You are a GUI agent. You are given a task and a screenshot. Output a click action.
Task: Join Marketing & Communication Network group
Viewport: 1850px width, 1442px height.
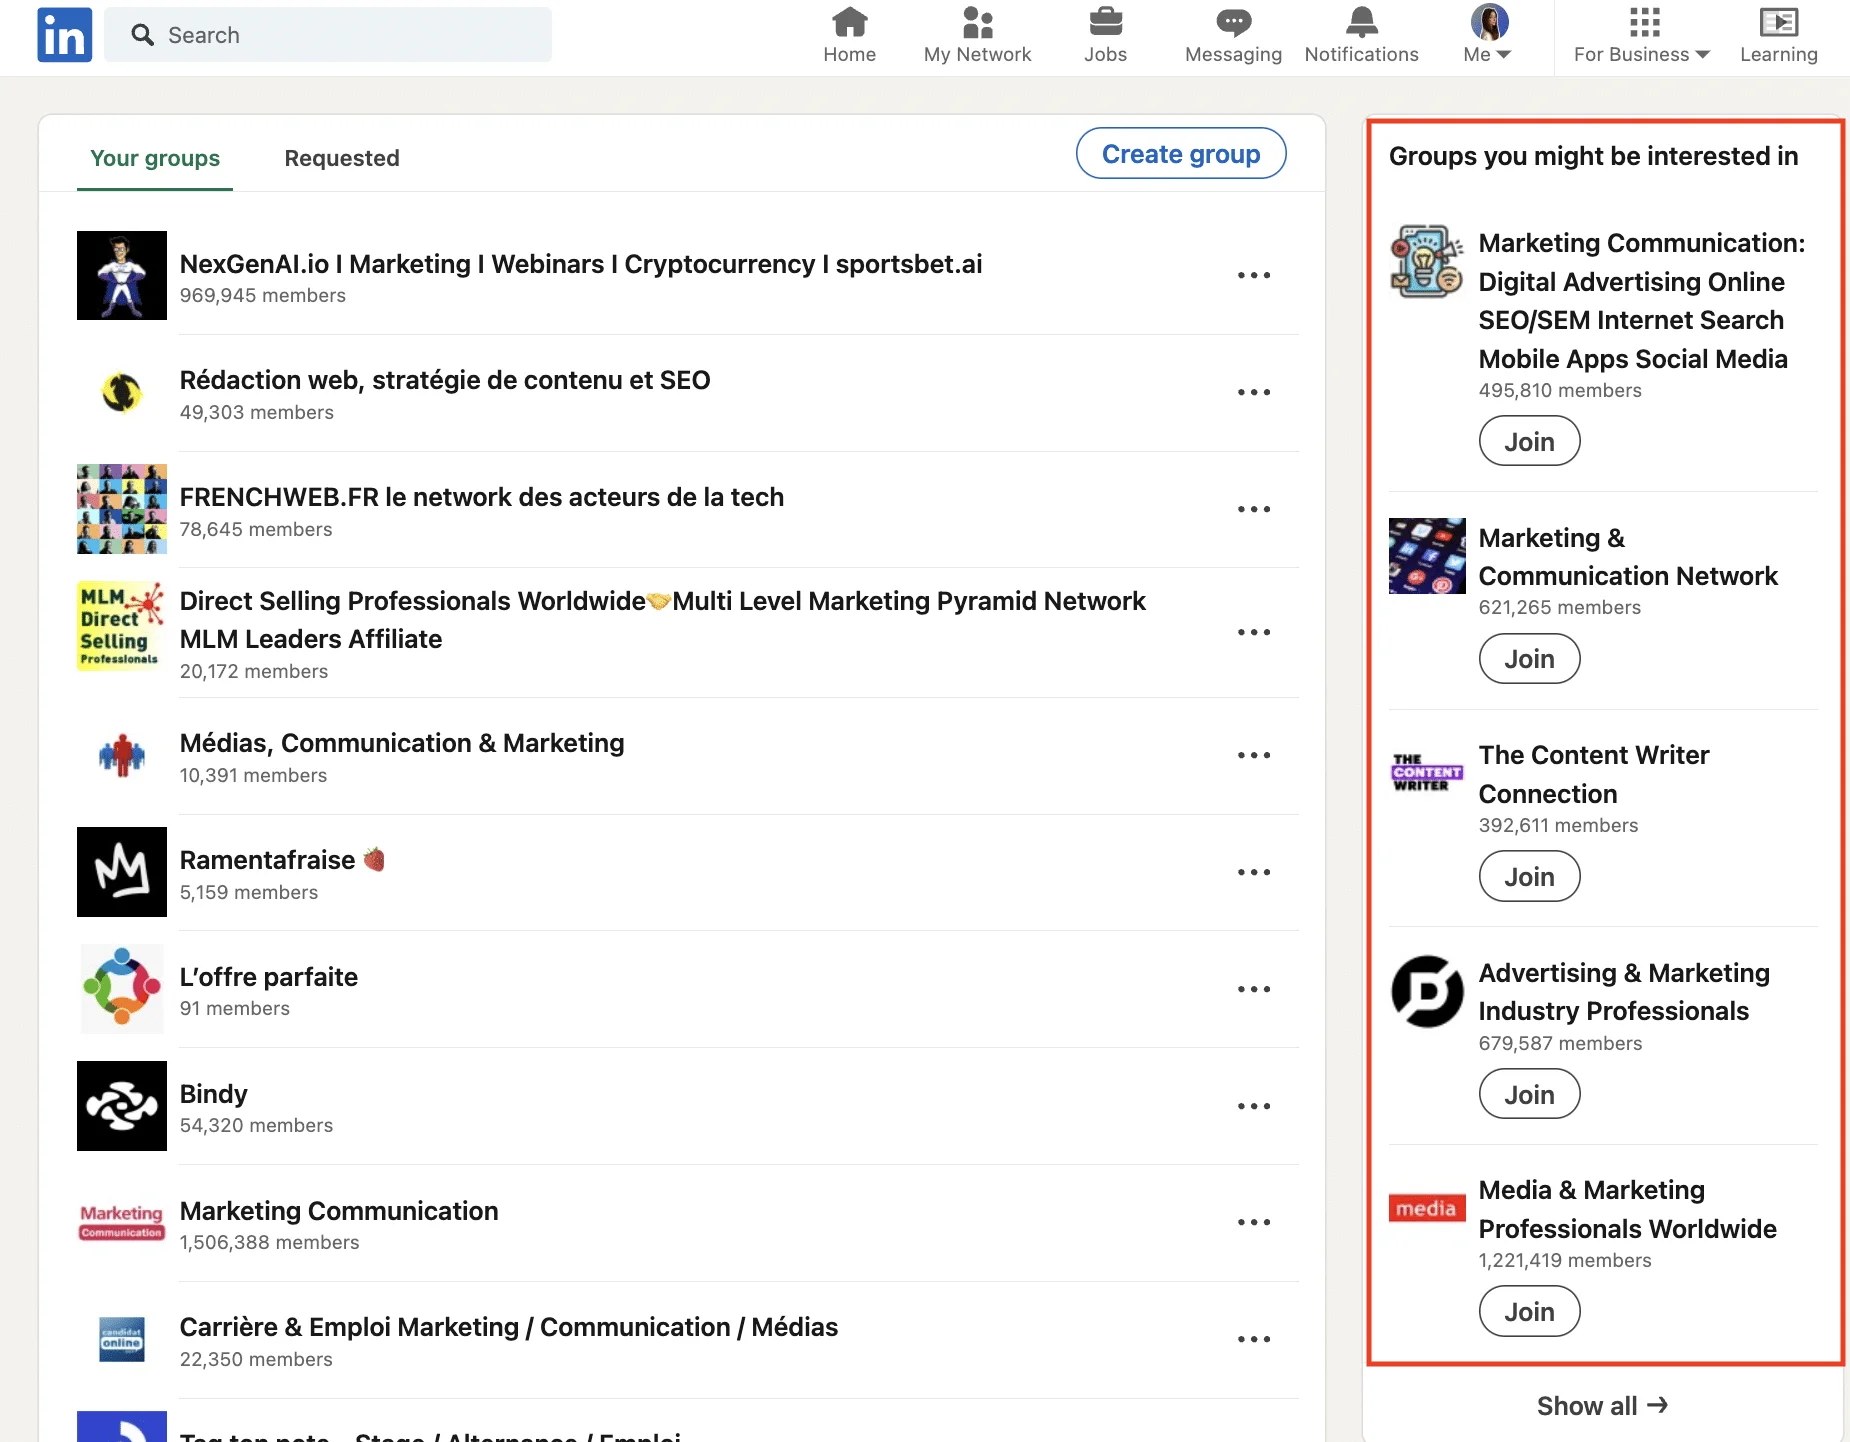1529,658
